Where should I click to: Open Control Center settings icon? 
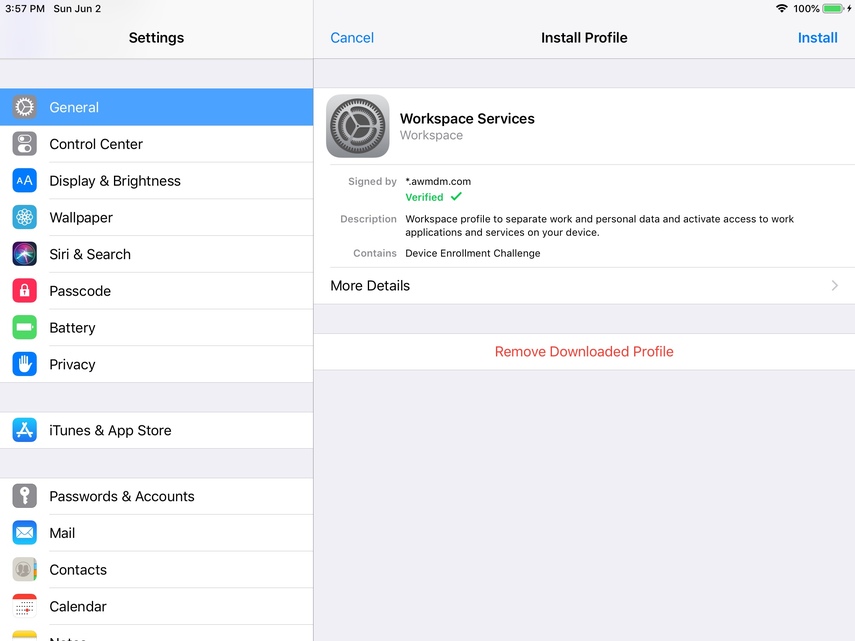pos(25,144)
